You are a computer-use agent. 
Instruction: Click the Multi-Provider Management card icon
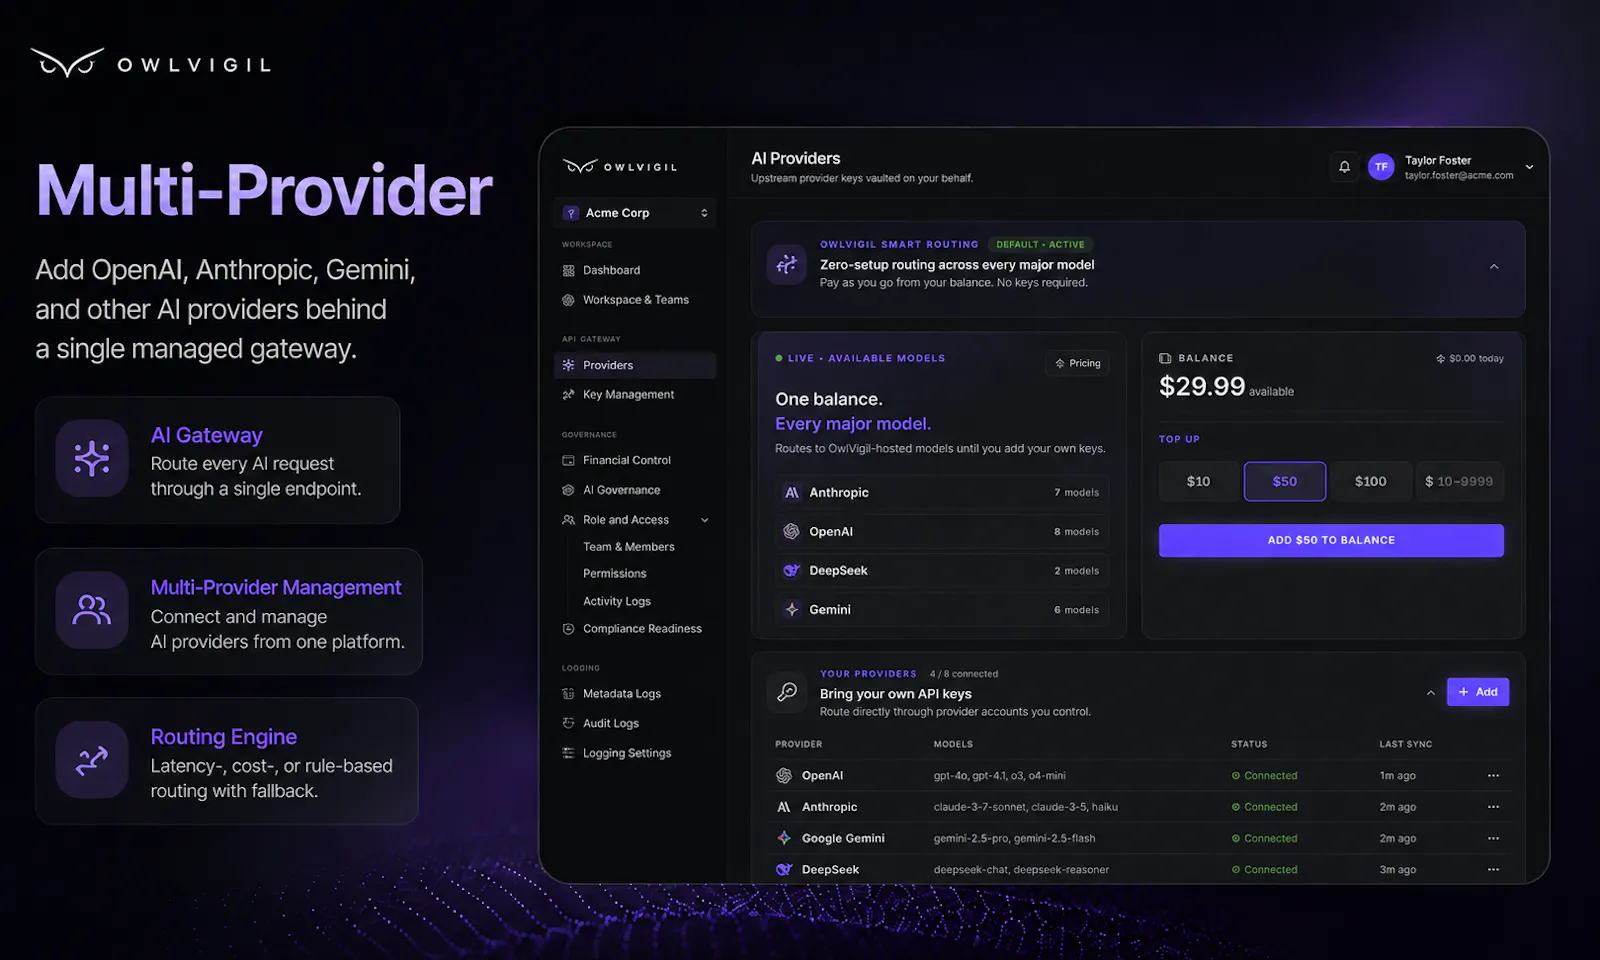click(92, 610)
